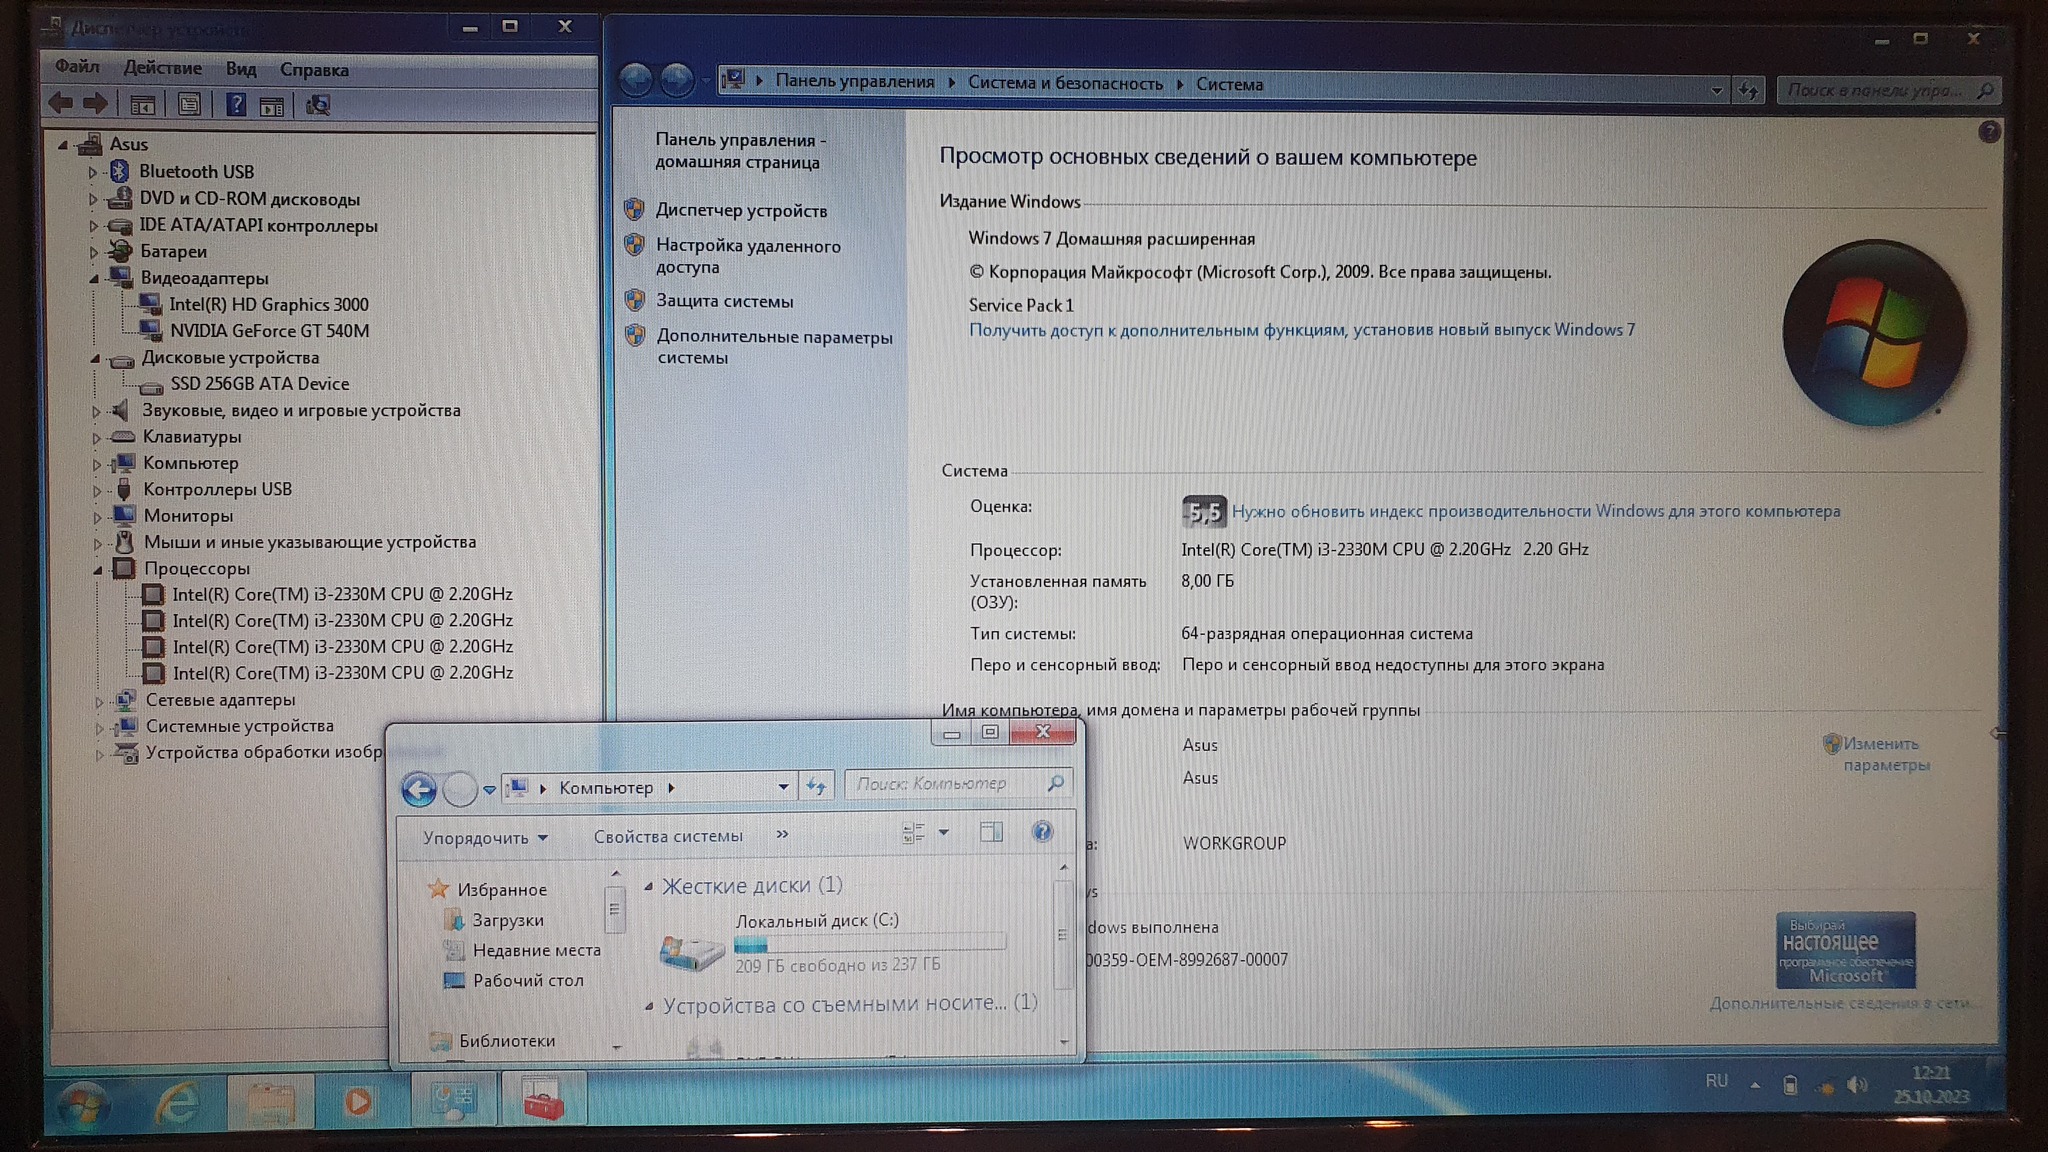The height and width of the screenshot is (1152, 2048).
Task: Open the Справка menu
Action: tap(314, 70)
